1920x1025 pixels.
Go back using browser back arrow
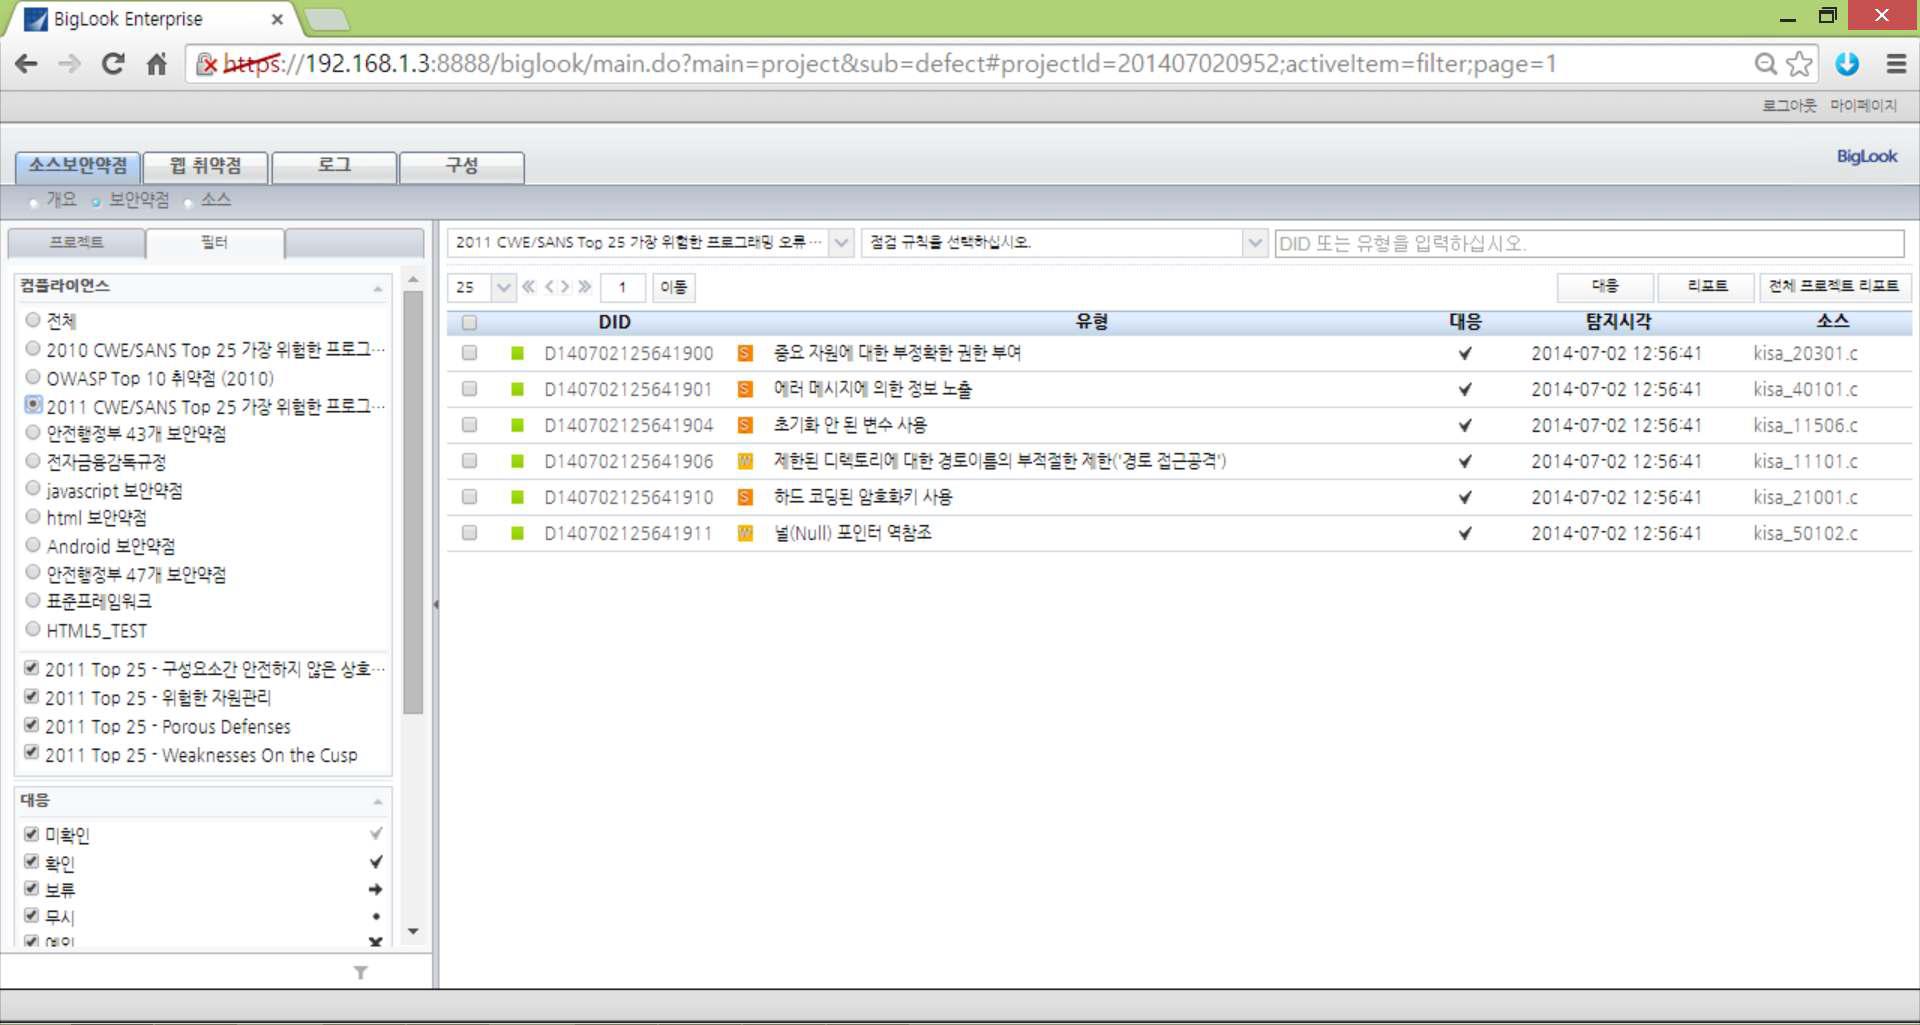(x=27, y=65)
